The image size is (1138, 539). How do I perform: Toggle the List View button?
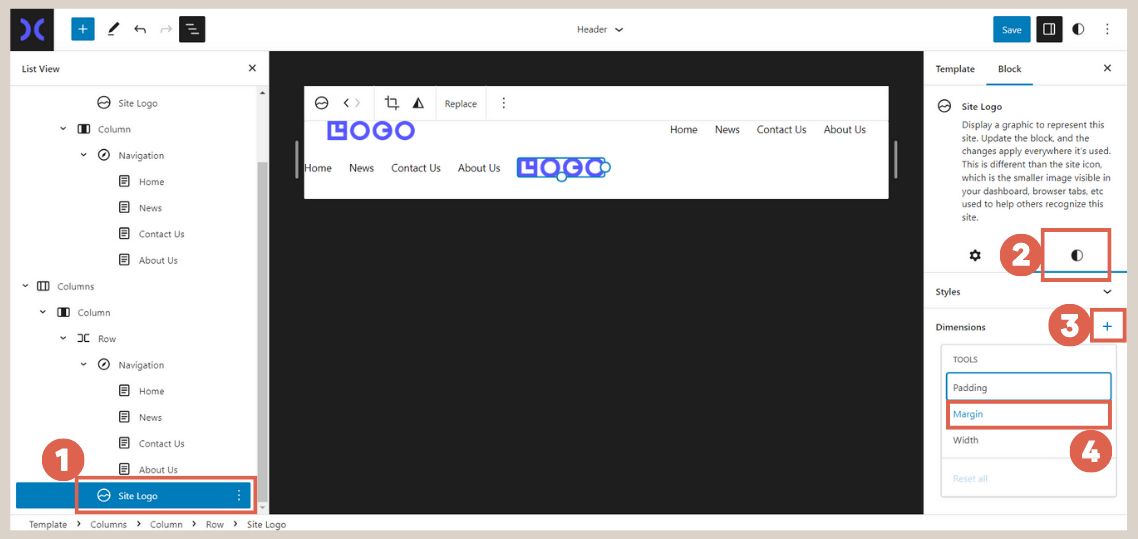click(192, 30)
